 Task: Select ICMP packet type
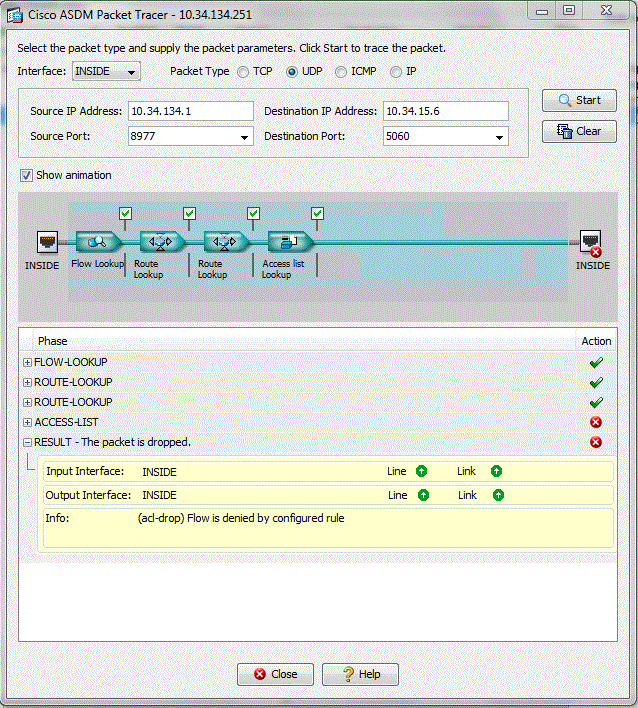click(341, 72)
